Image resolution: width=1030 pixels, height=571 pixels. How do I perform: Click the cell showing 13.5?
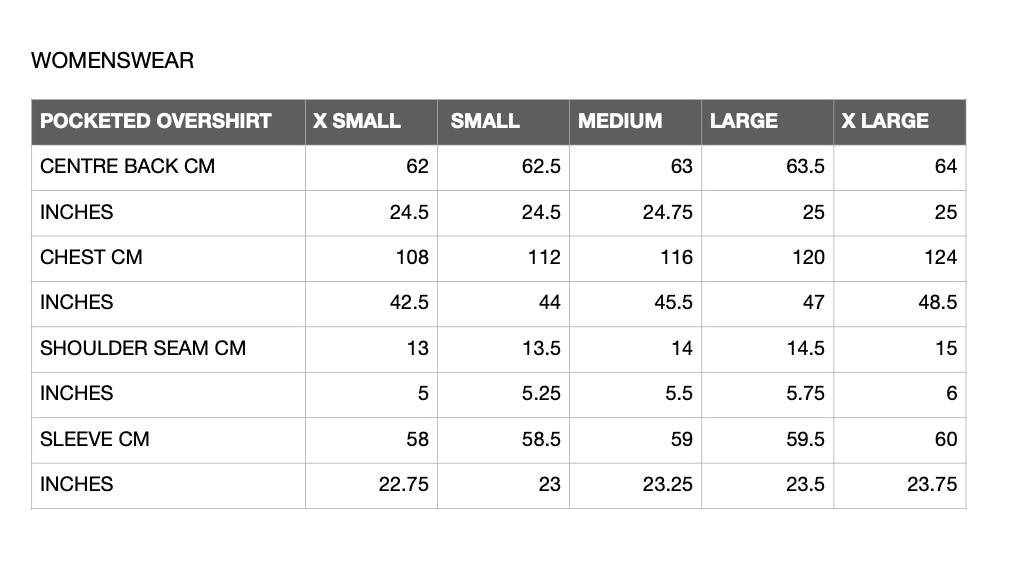point(503,349)
